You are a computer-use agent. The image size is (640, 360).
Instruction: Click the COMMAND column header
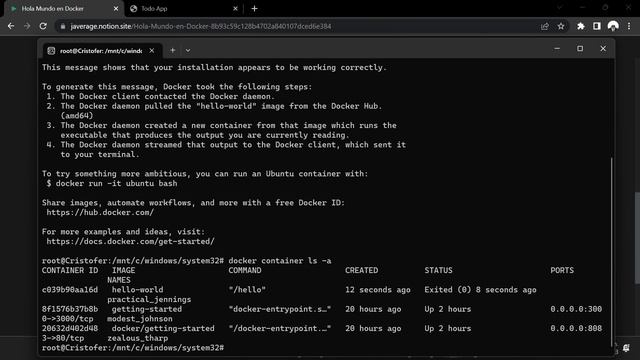pyautogui.click(x=245, y=271)
